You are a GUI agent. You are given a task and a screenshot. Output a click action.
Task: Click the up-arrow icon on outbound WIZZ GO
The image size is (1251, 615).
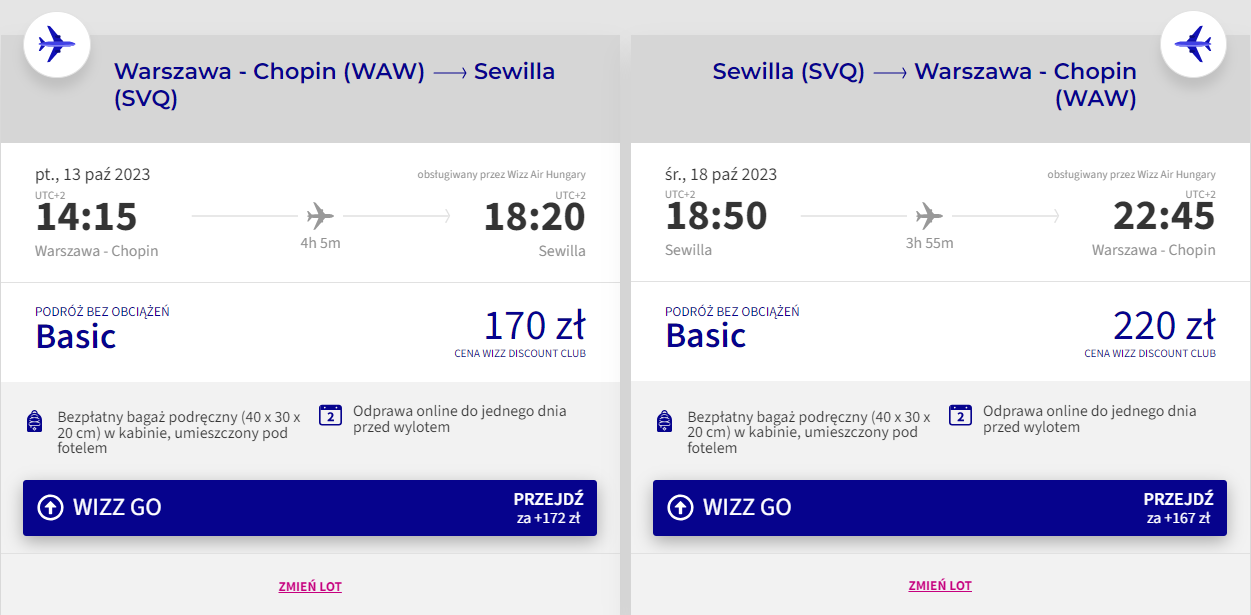pos(50,507)
